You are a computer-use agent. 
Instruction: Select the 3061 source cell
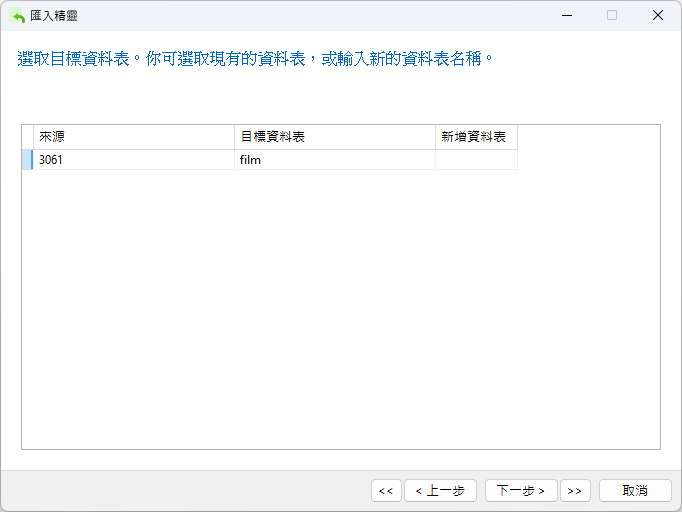click(133, 160)
